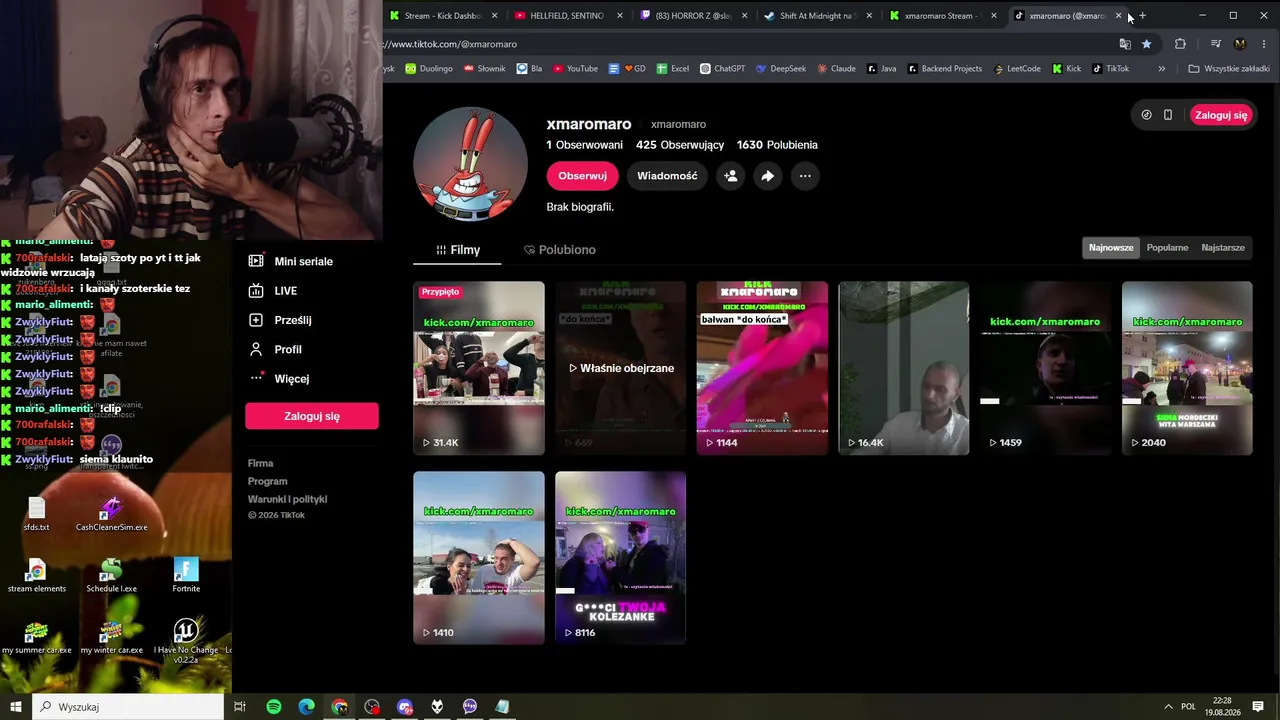Open the video with 1459 views

[1046, 368]
